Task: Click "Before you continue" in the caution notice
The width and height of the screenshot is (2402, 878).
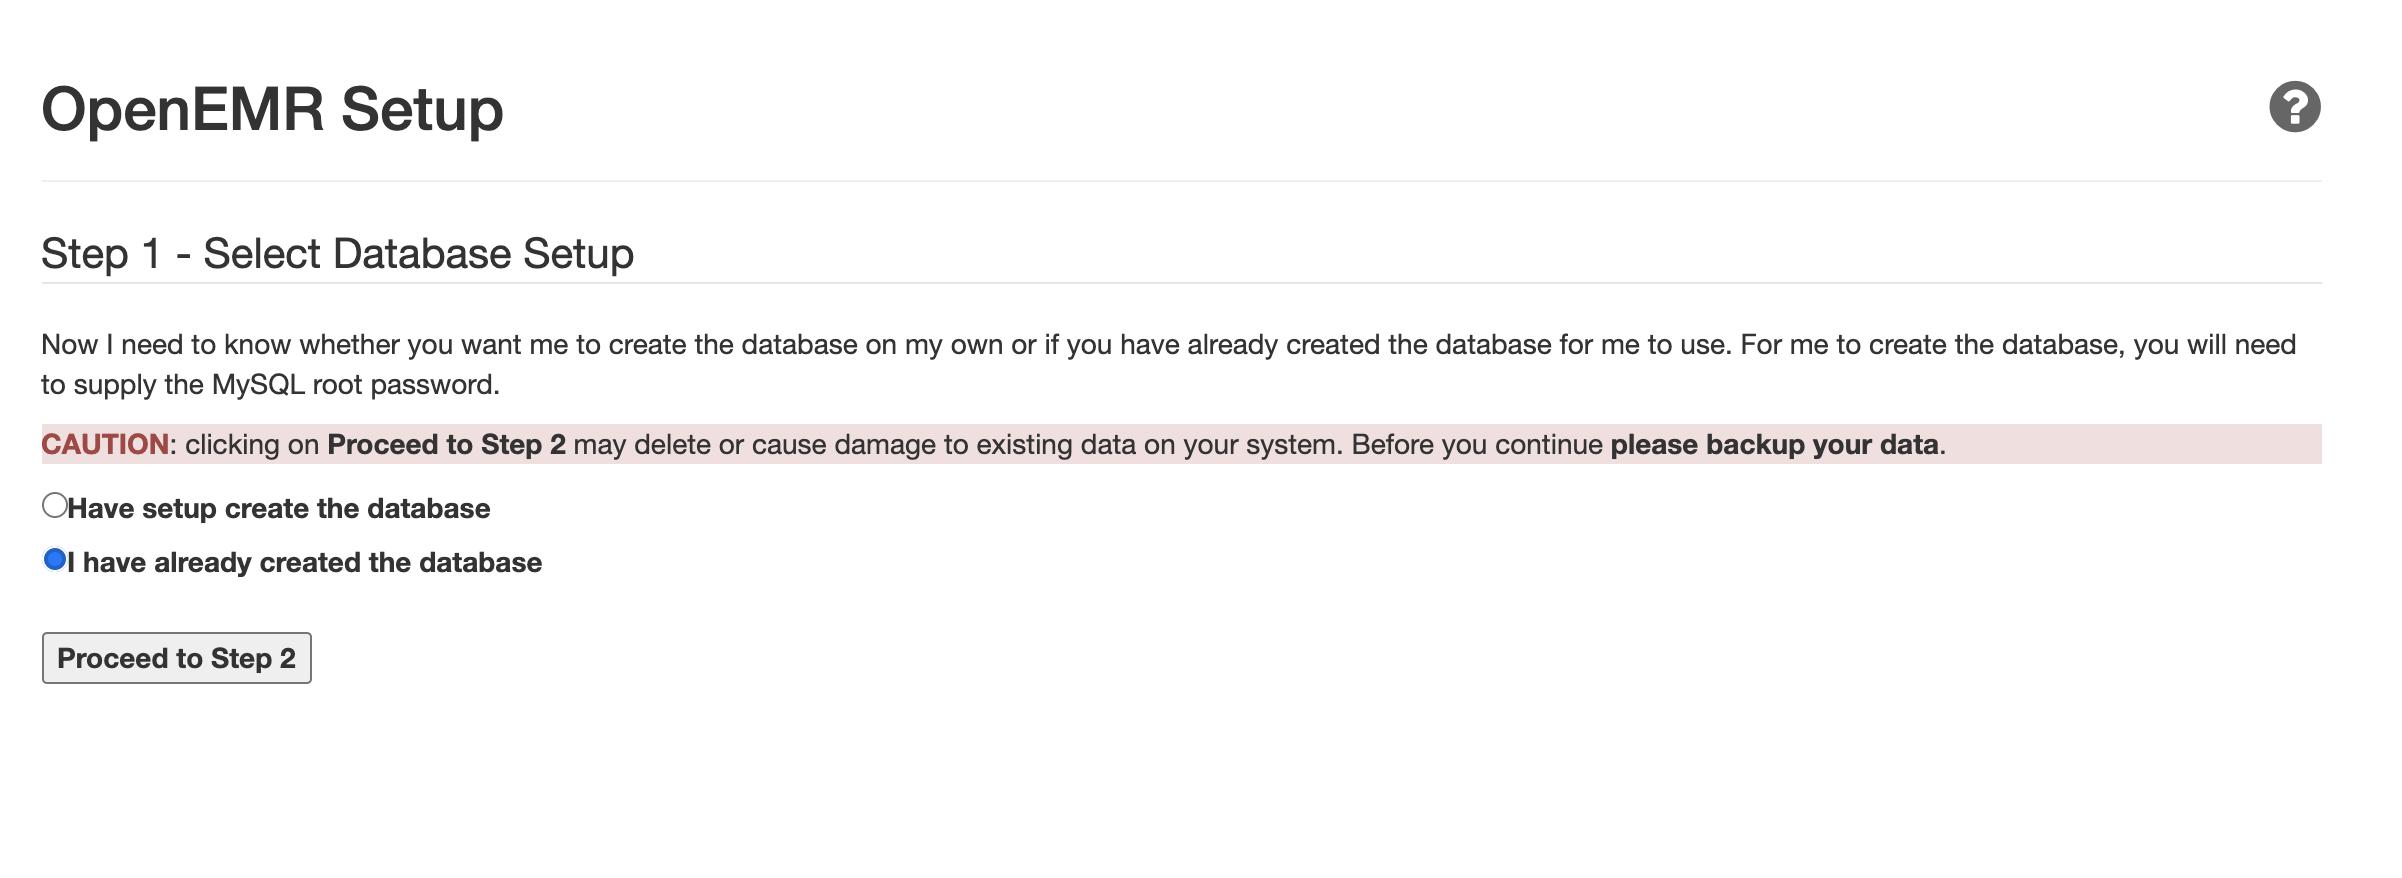Action: pyautogui.click(x=1477, y=445)
